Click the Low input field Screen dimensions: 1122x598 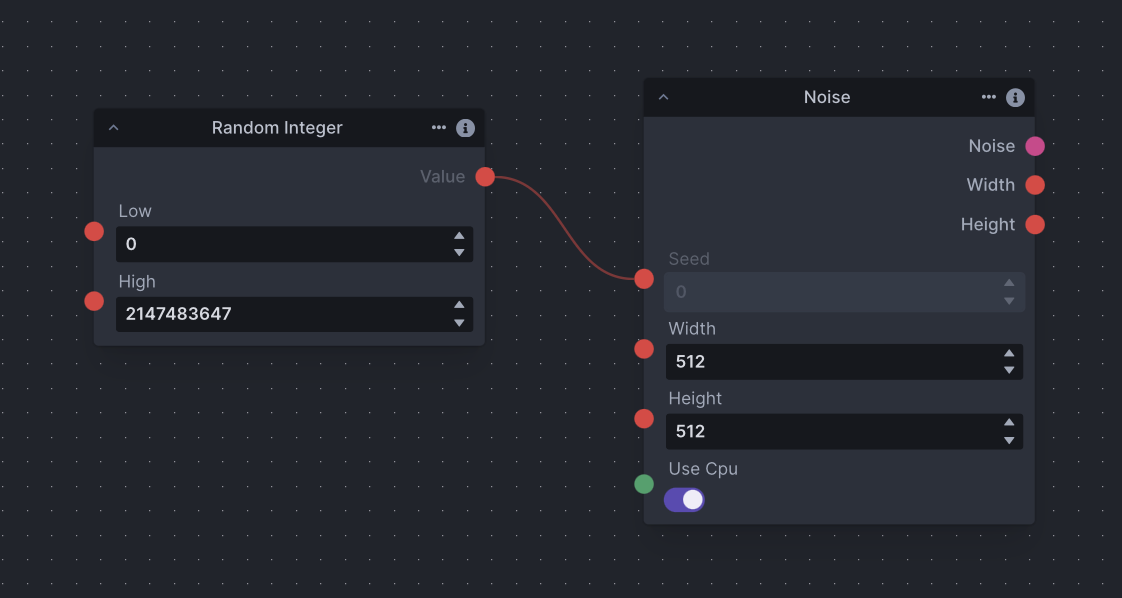[280, 244]
